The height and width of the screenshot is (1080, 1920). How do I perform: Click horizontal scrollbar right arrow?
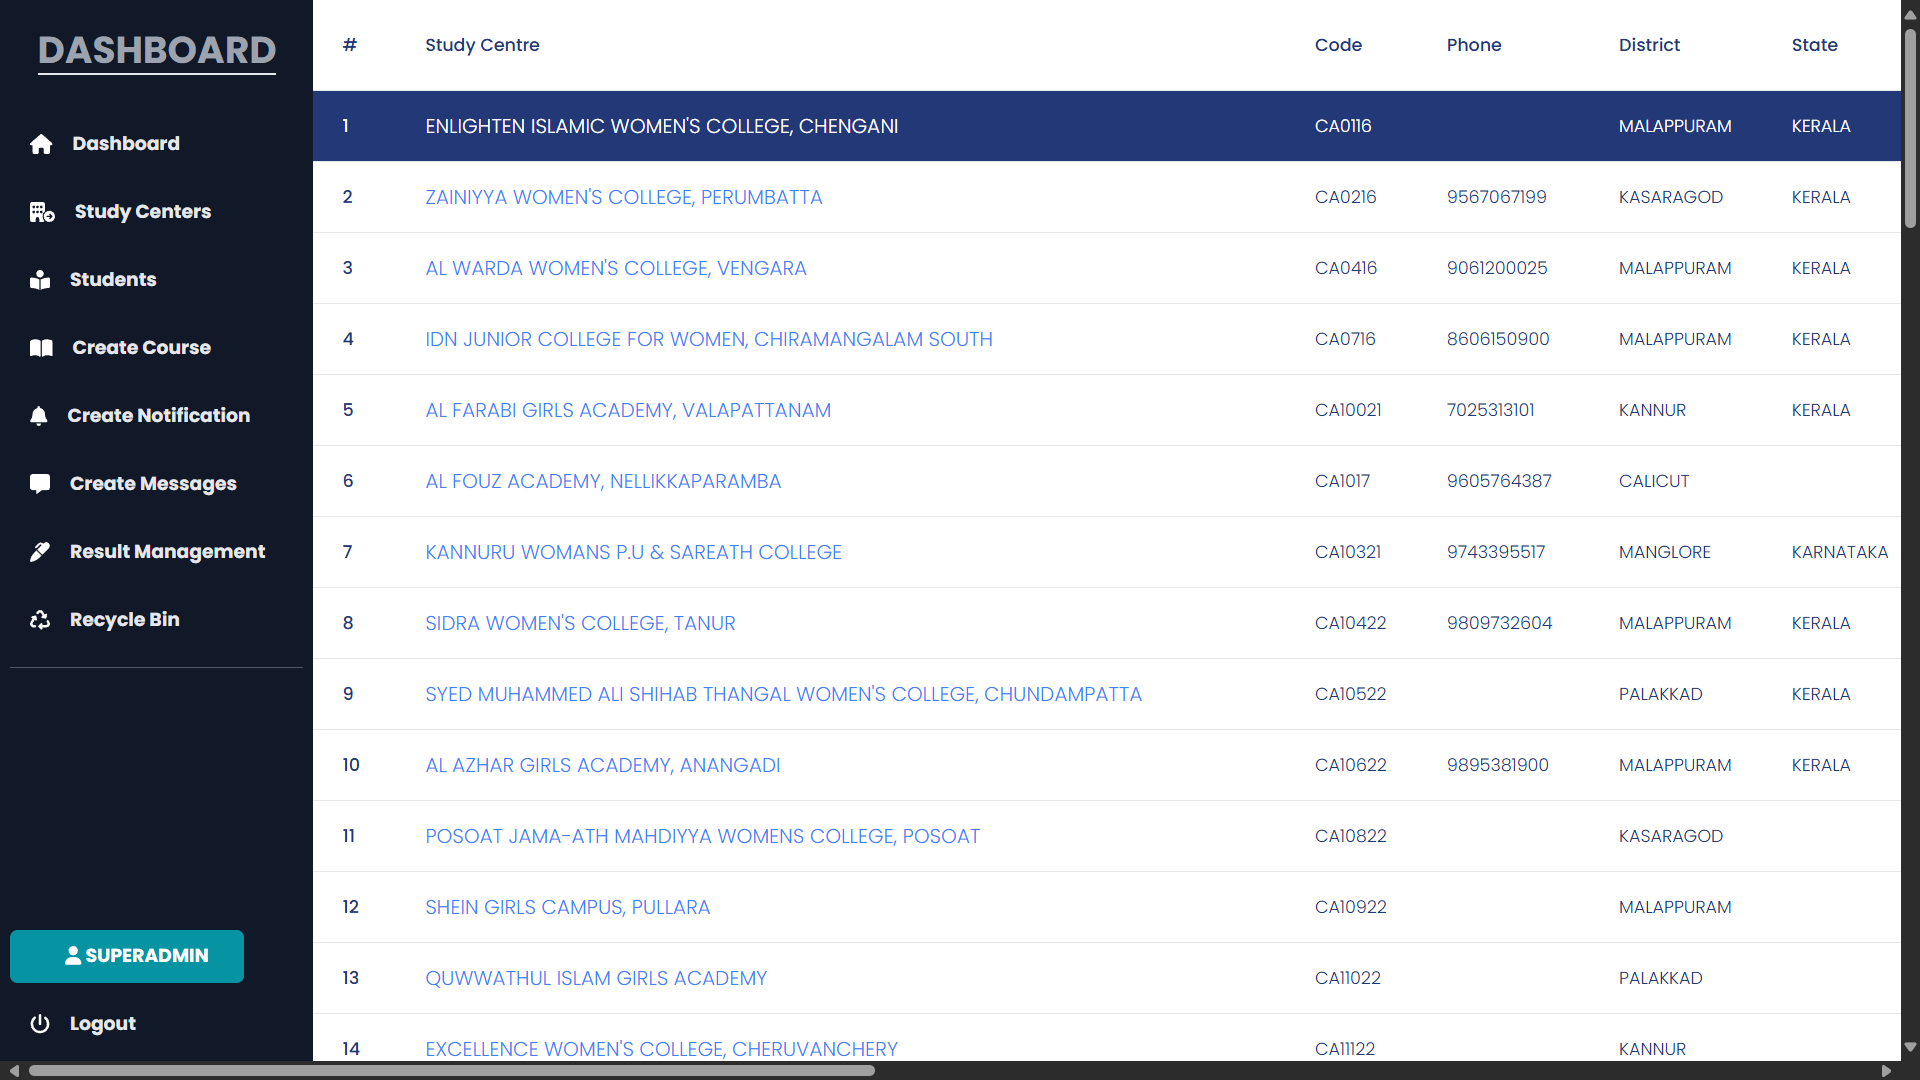pos(1886,1071)
